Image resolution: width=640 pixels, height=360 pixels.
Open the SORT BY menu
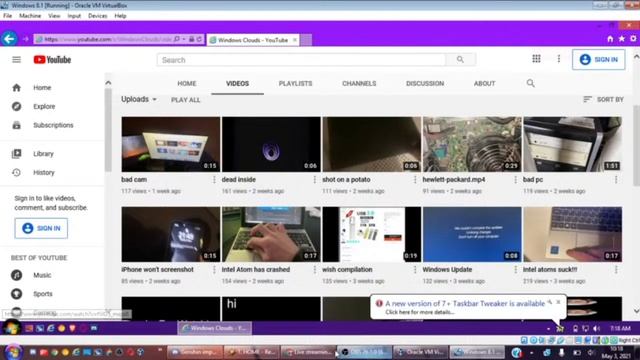coord(603,99)
